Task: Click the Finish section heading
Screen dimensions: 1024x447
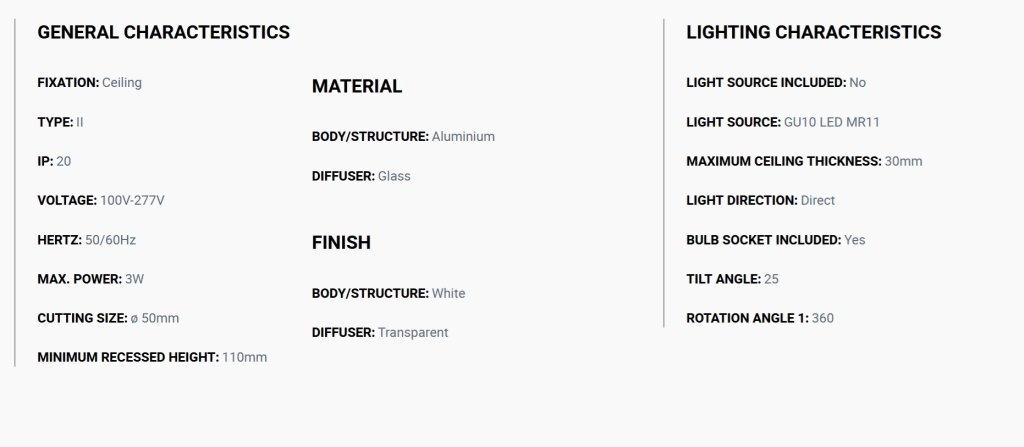Action: 341,242
